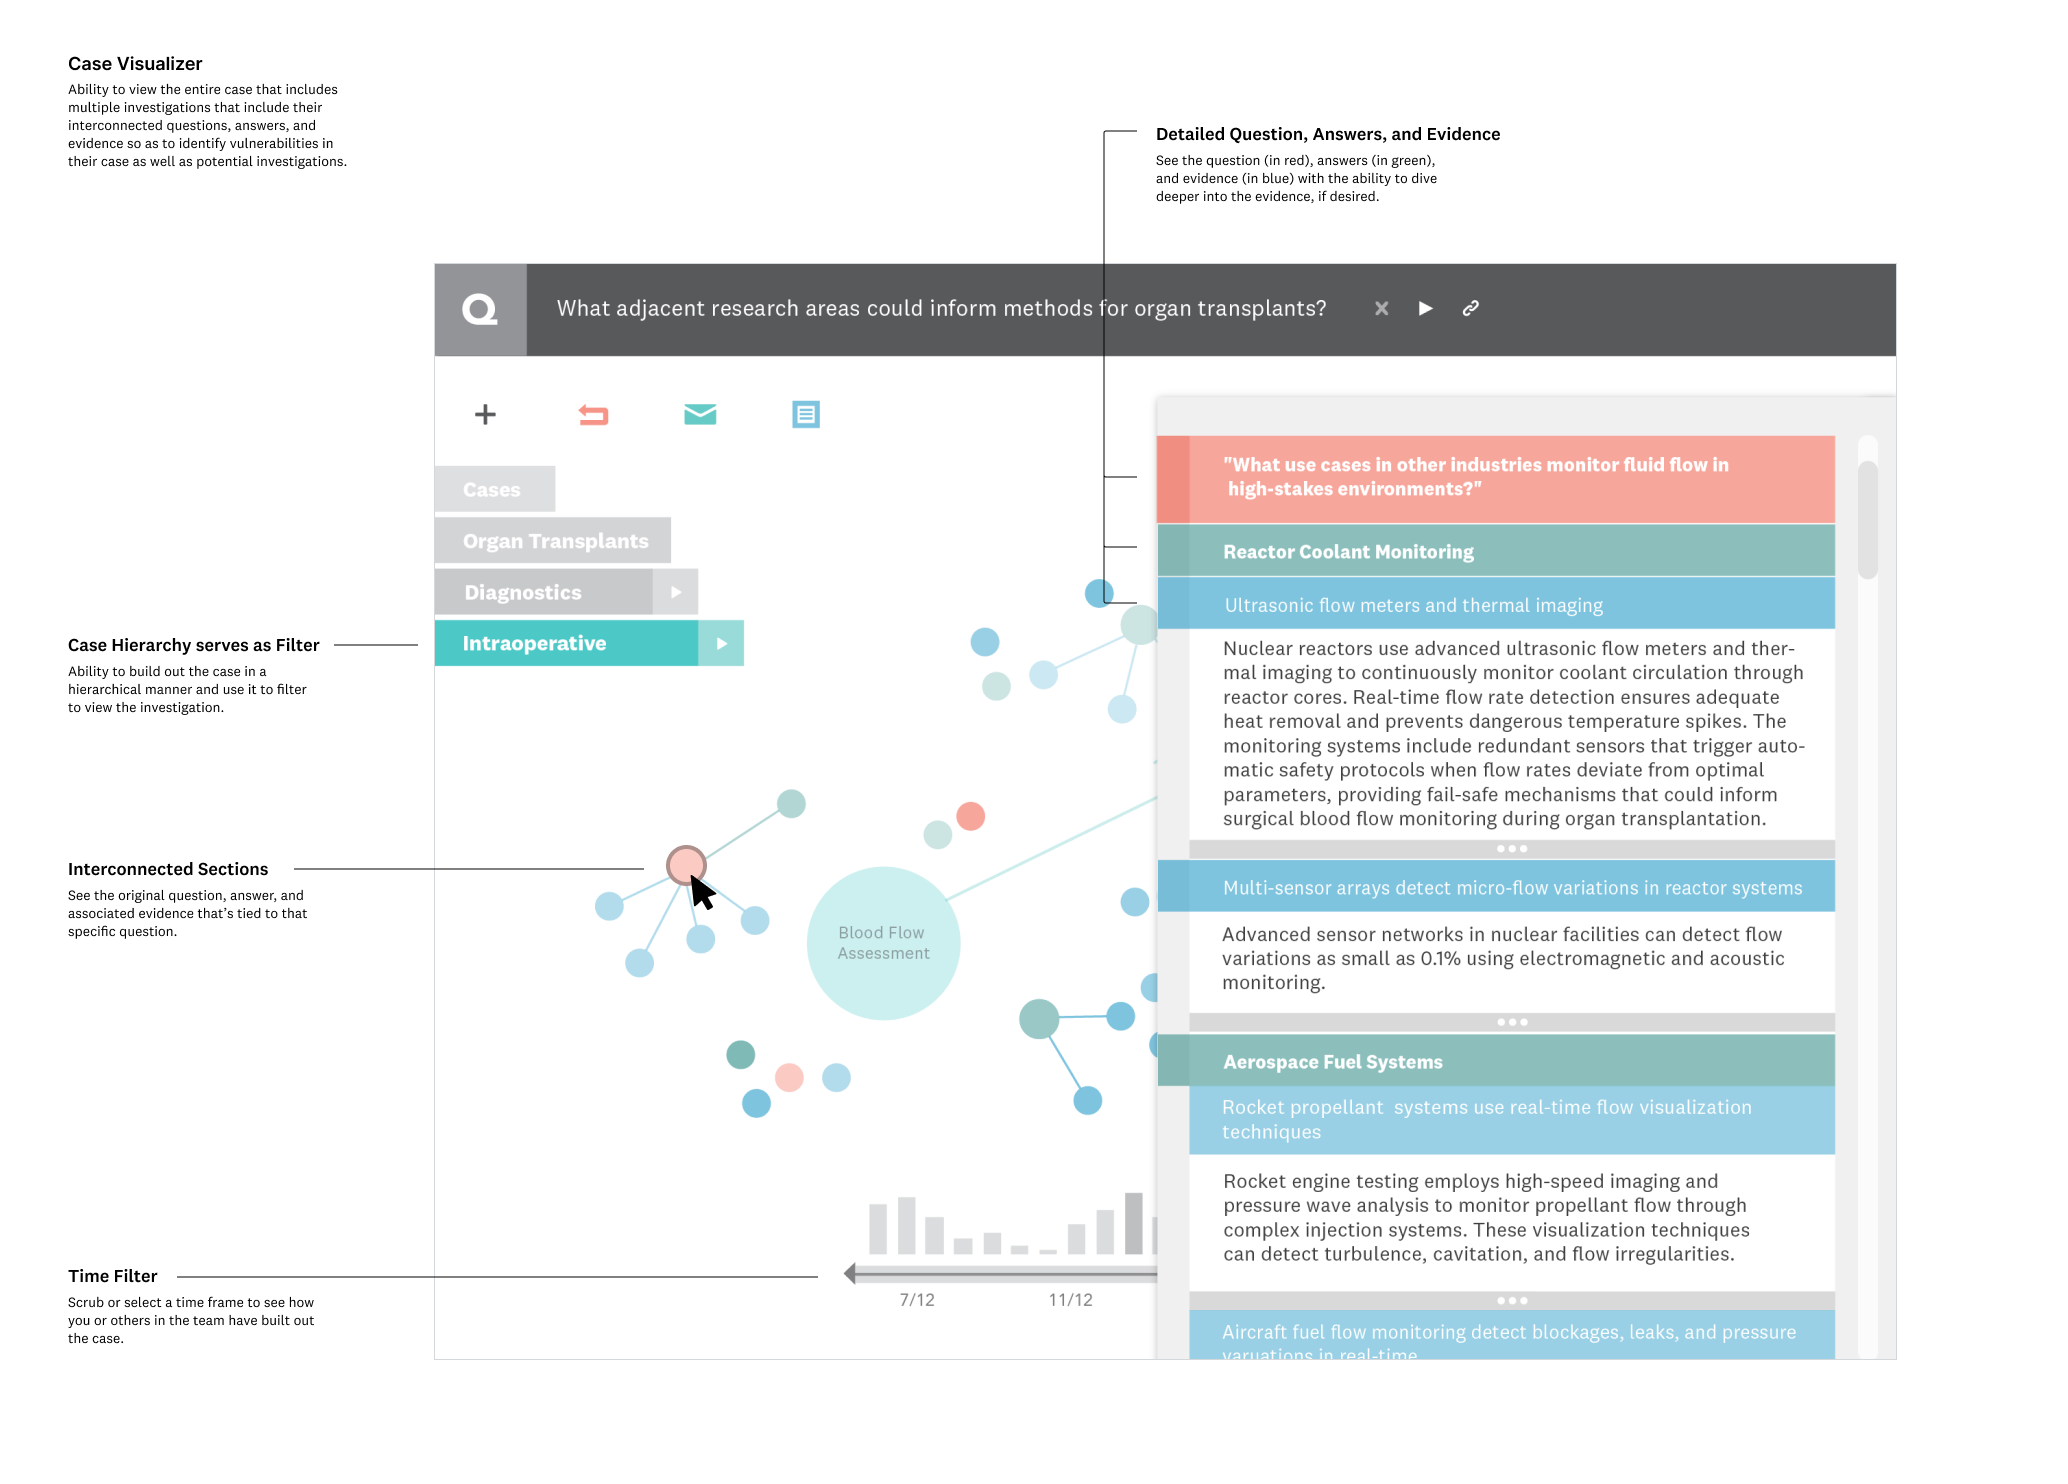Click the tallest dark histogram bar
2068x1484 pixels.
pos(1133,1223)
